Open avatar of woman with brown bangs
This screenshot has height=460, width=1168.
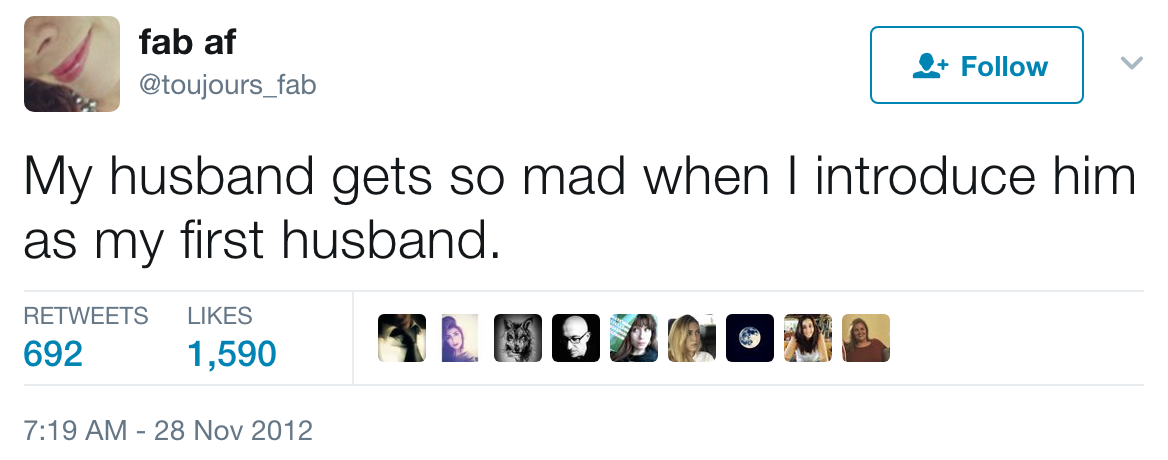coord(633,338)
